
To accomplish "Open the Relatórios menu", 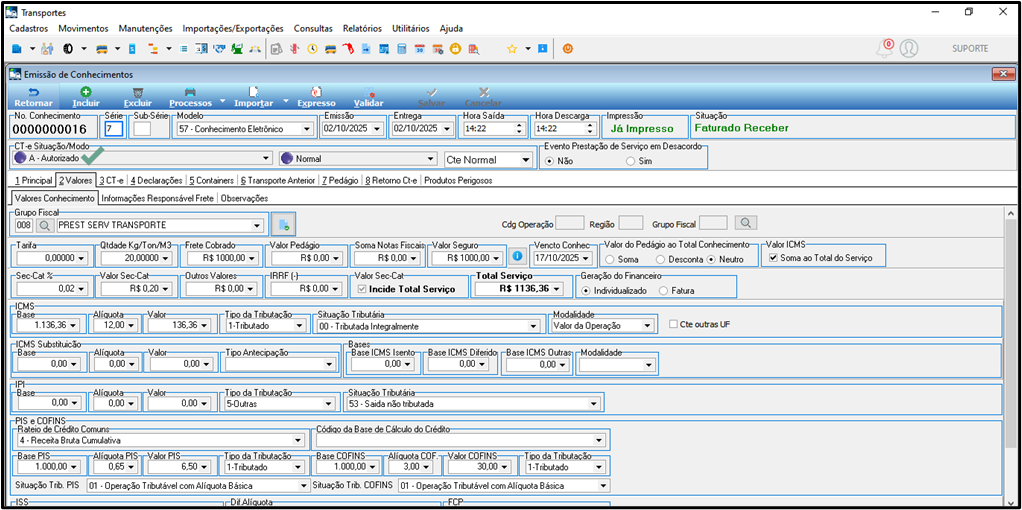I will (x=362, y=29).
